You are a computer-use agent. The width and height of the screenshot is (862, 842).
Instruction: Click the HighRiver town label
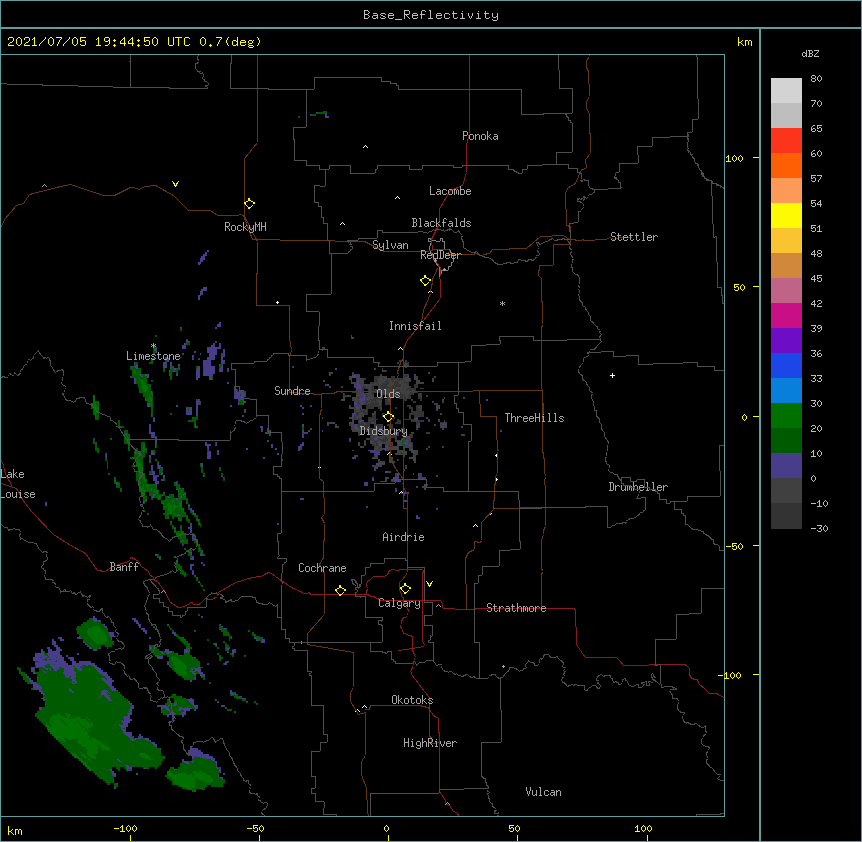pyautogui.click(x=430, y=743)
